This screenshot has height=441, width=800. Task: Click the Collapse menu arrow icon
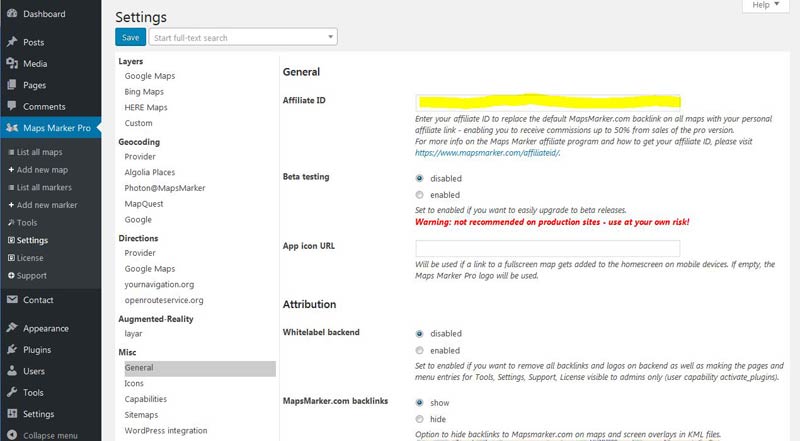click(x=12, y=435)
